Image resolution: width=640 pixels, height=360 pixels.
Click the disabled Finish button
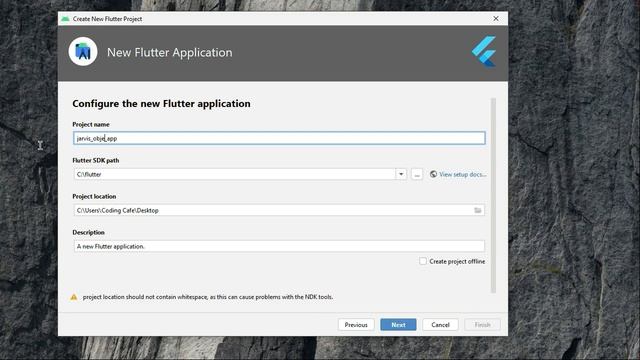pyautogui.click(x=482, y=325)
